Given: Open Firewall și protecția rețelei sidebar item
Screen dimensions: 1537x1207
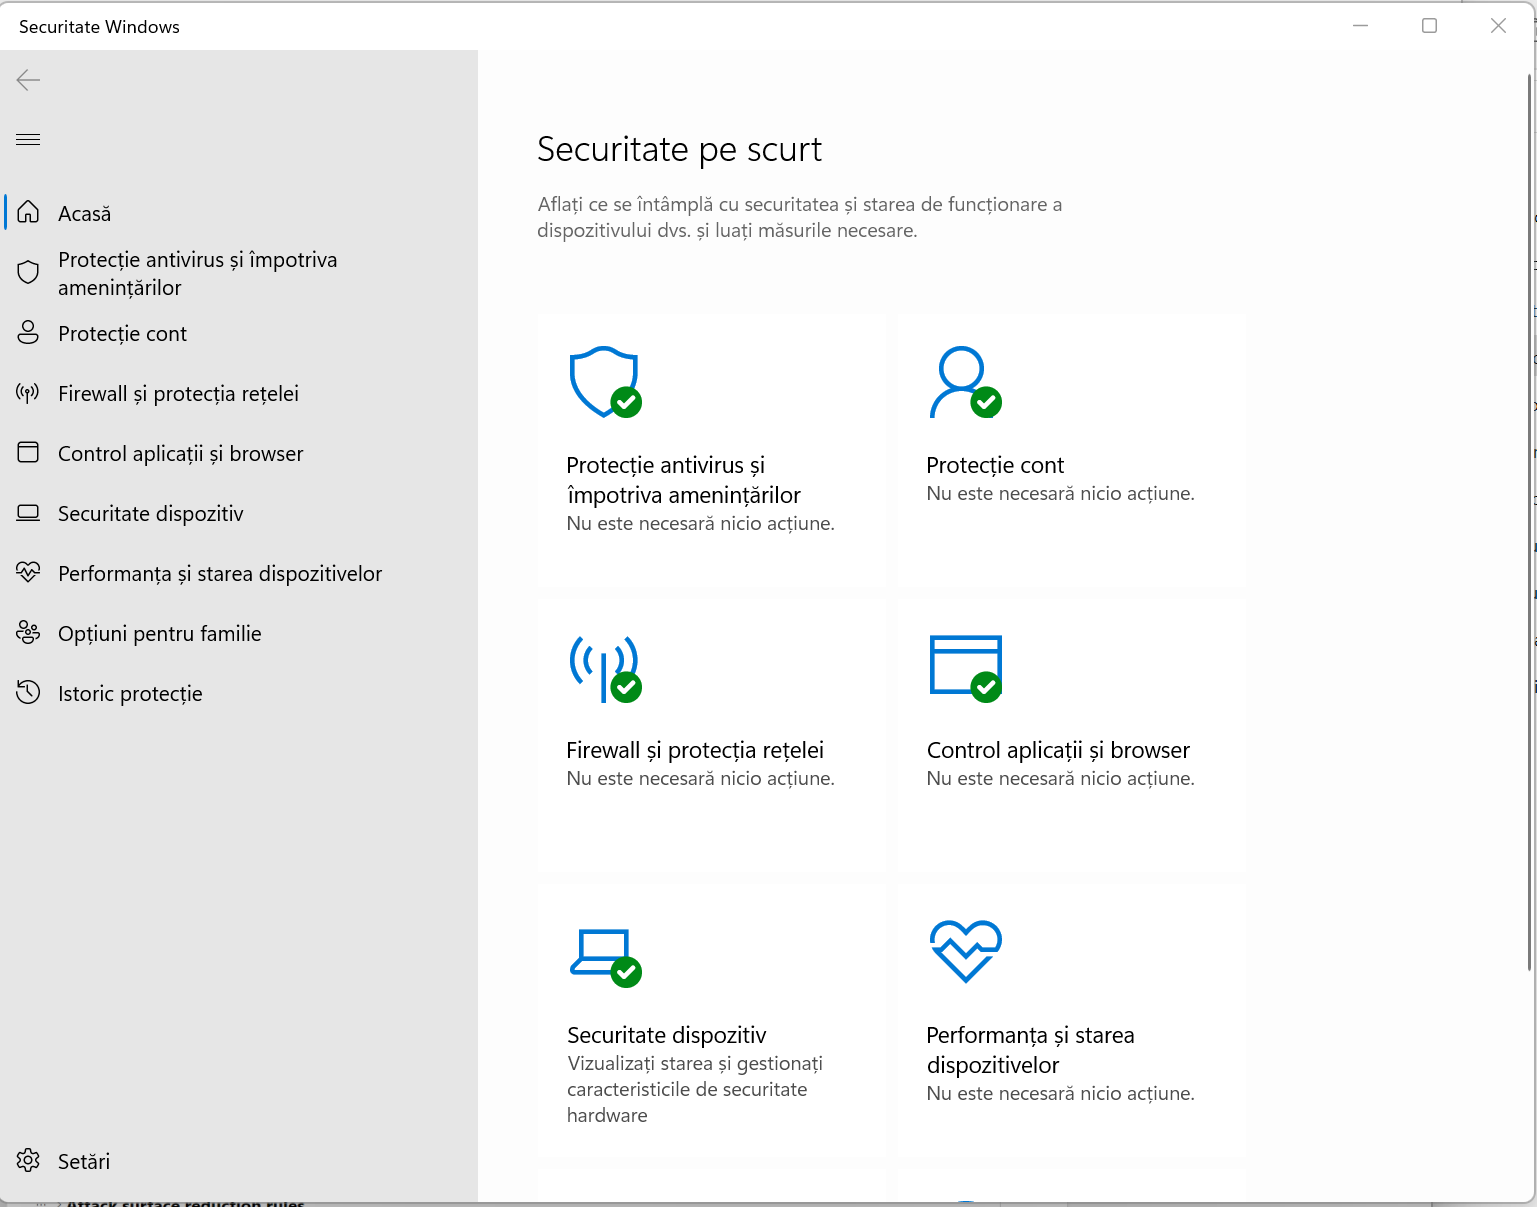Looking at the screenshot, I should click(x=178, y=394).
